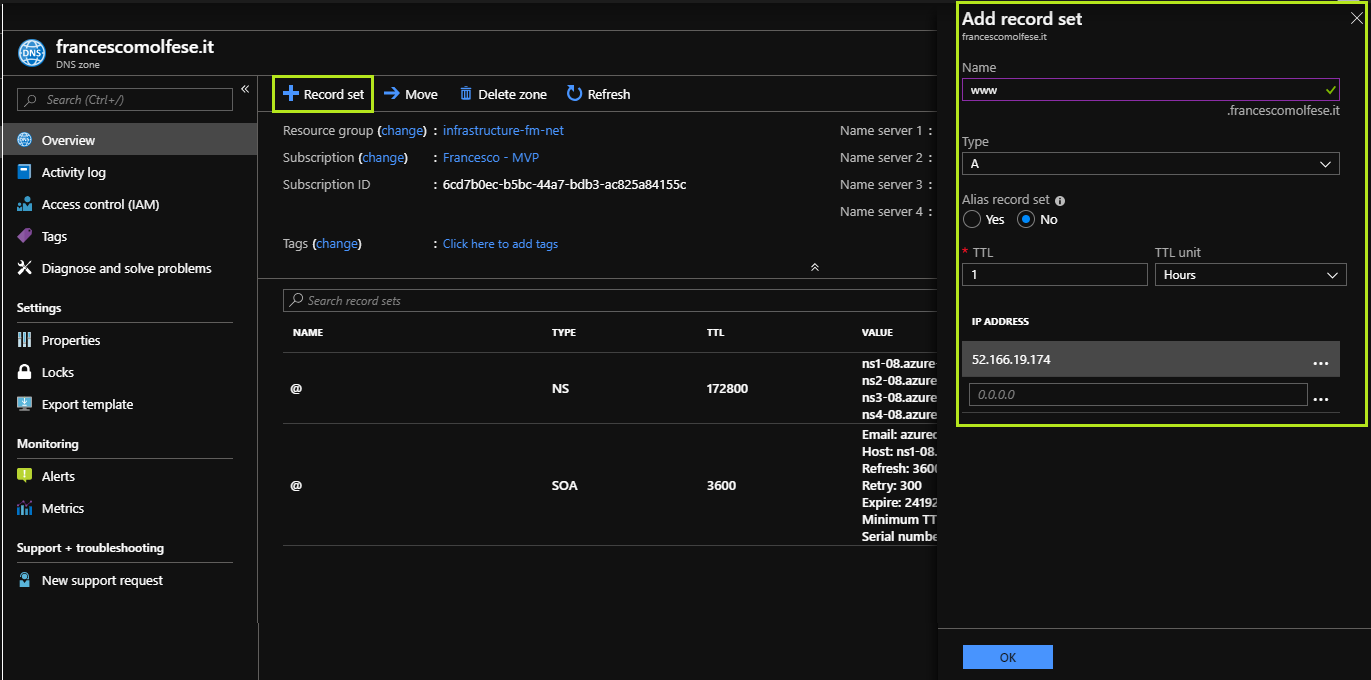Click 'Click here to add tags' link
This screenshot has width=1371, height=680.
click(500, 244)
